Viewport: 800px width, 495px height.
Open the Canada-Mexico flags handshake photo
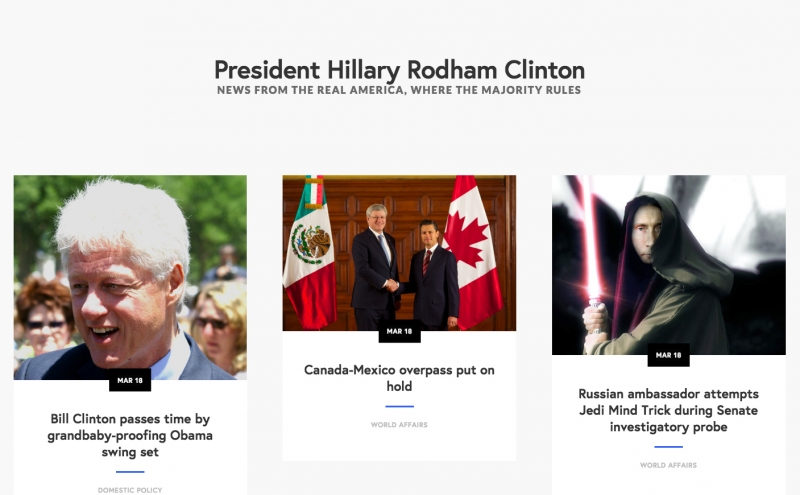(399, 253)
